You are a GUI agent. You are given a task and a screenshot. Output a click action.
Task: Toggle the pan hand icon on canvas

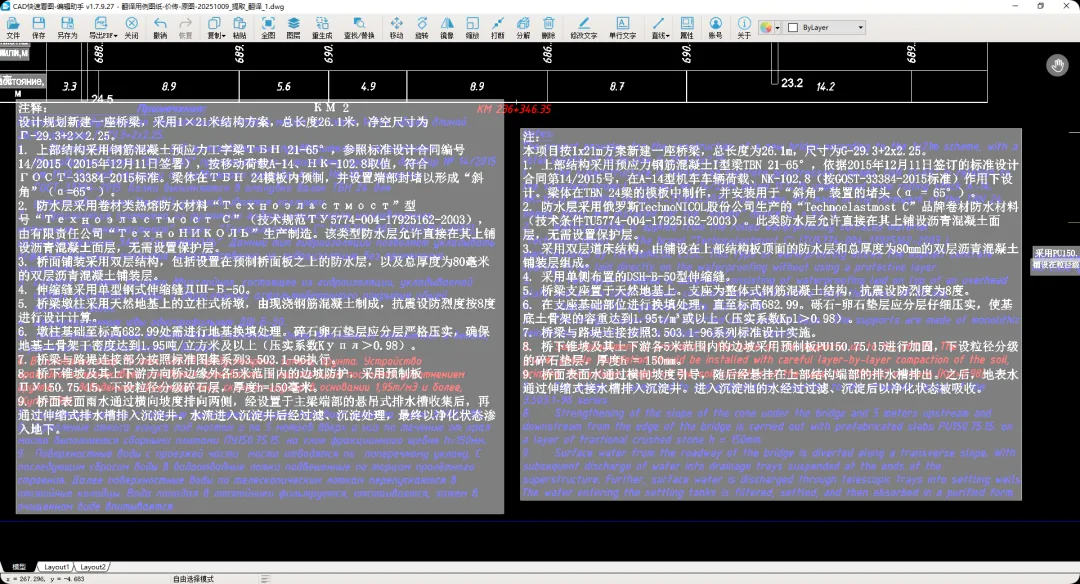[x=1057, y=66]
